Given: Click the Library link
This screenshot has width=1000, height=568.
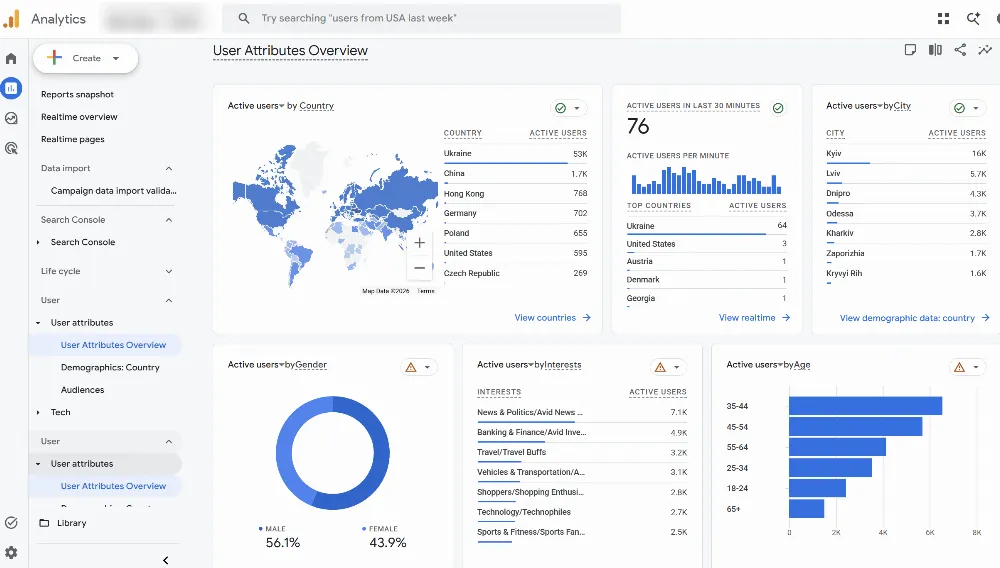Looking at the screenshot, I should pos(71,523).
